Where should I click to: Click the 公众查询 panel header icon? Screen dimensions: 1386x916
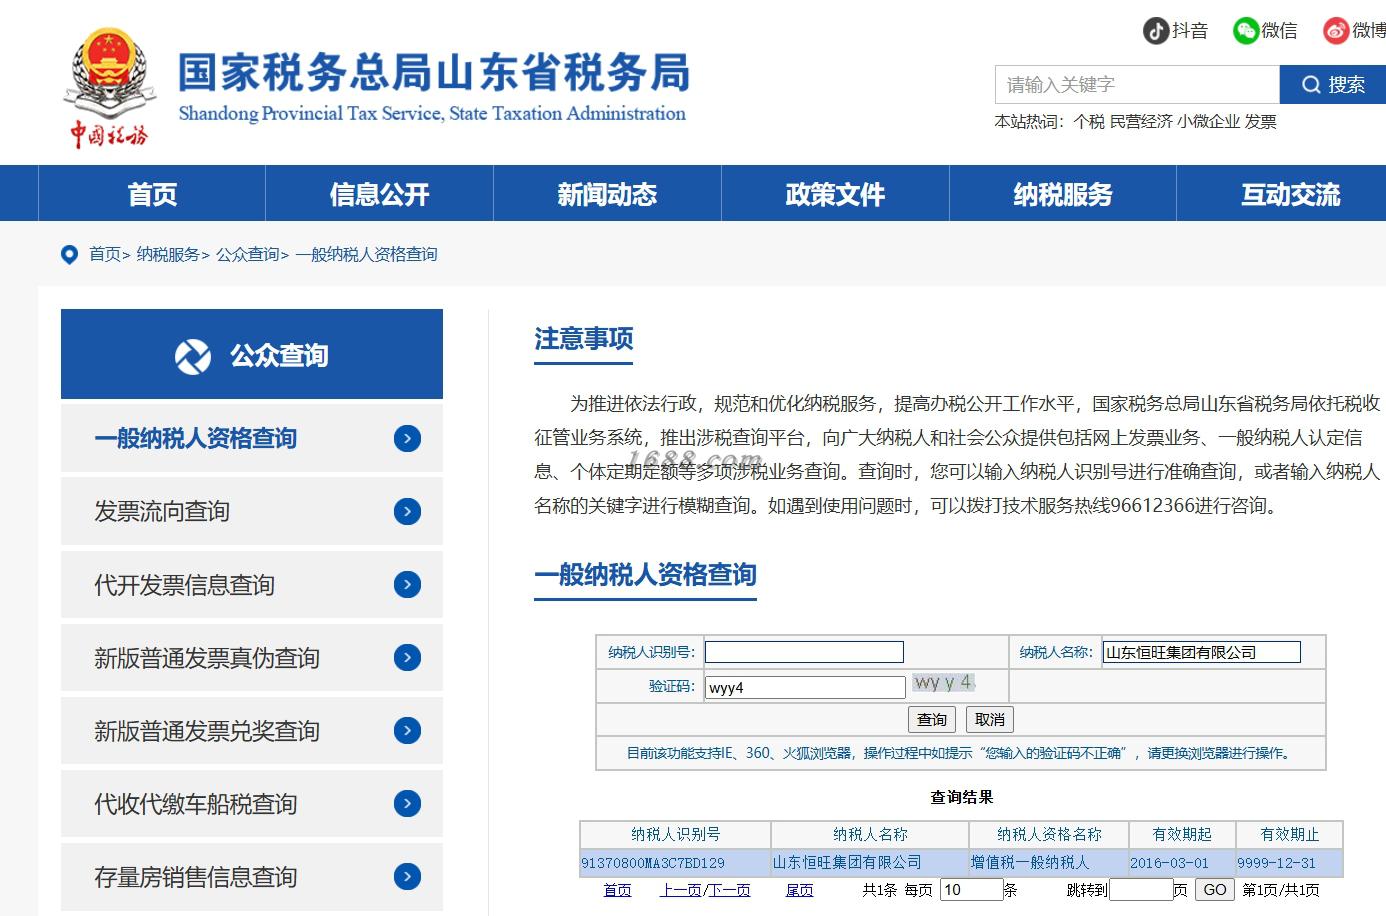[x=193, y=356]
